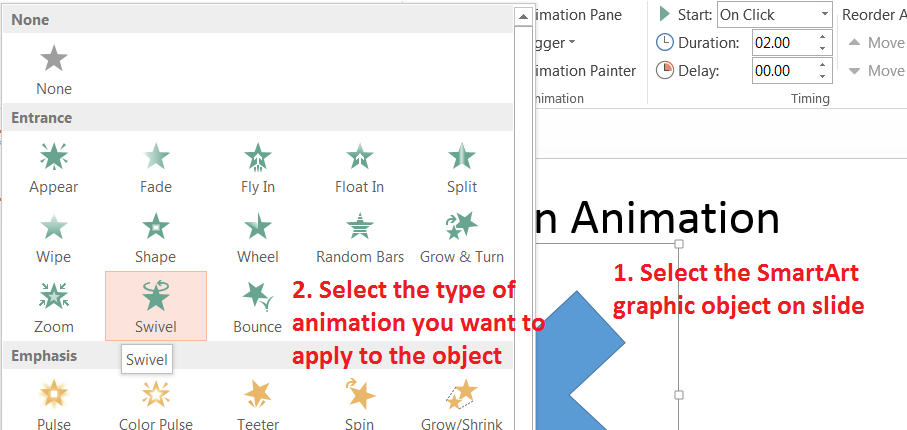The height and width of the screenshot is (430, 907).
Task: Apply the Appear entrance animation
Action: coord(54,158)
